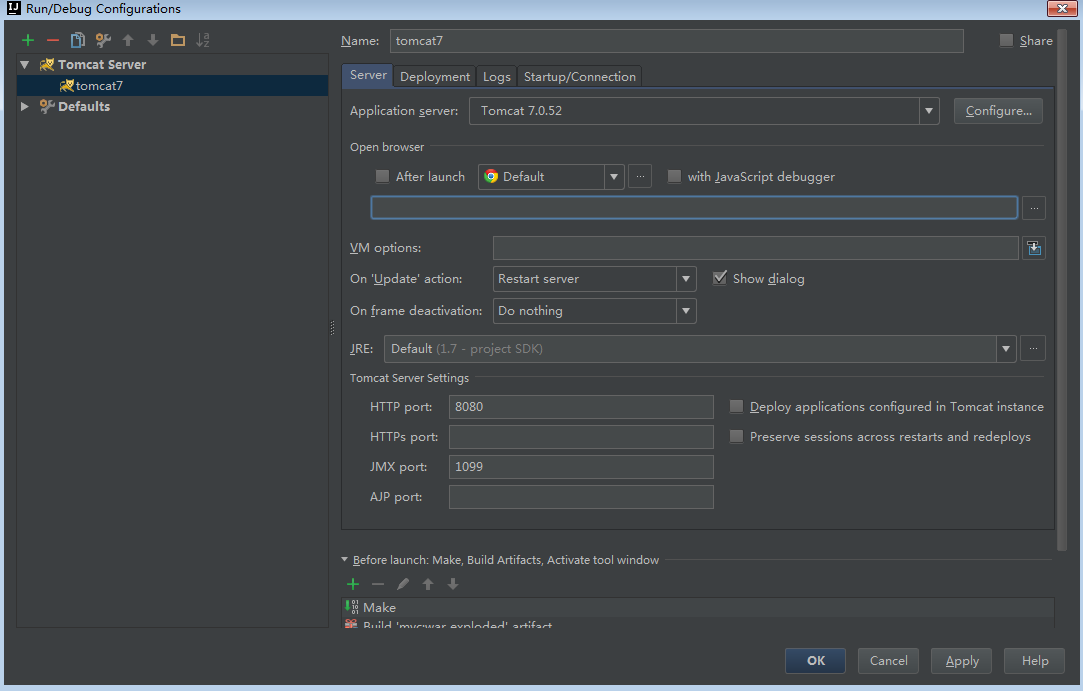
Task: Open the On 'Update' action dropdown
Action: click(686, 279)
